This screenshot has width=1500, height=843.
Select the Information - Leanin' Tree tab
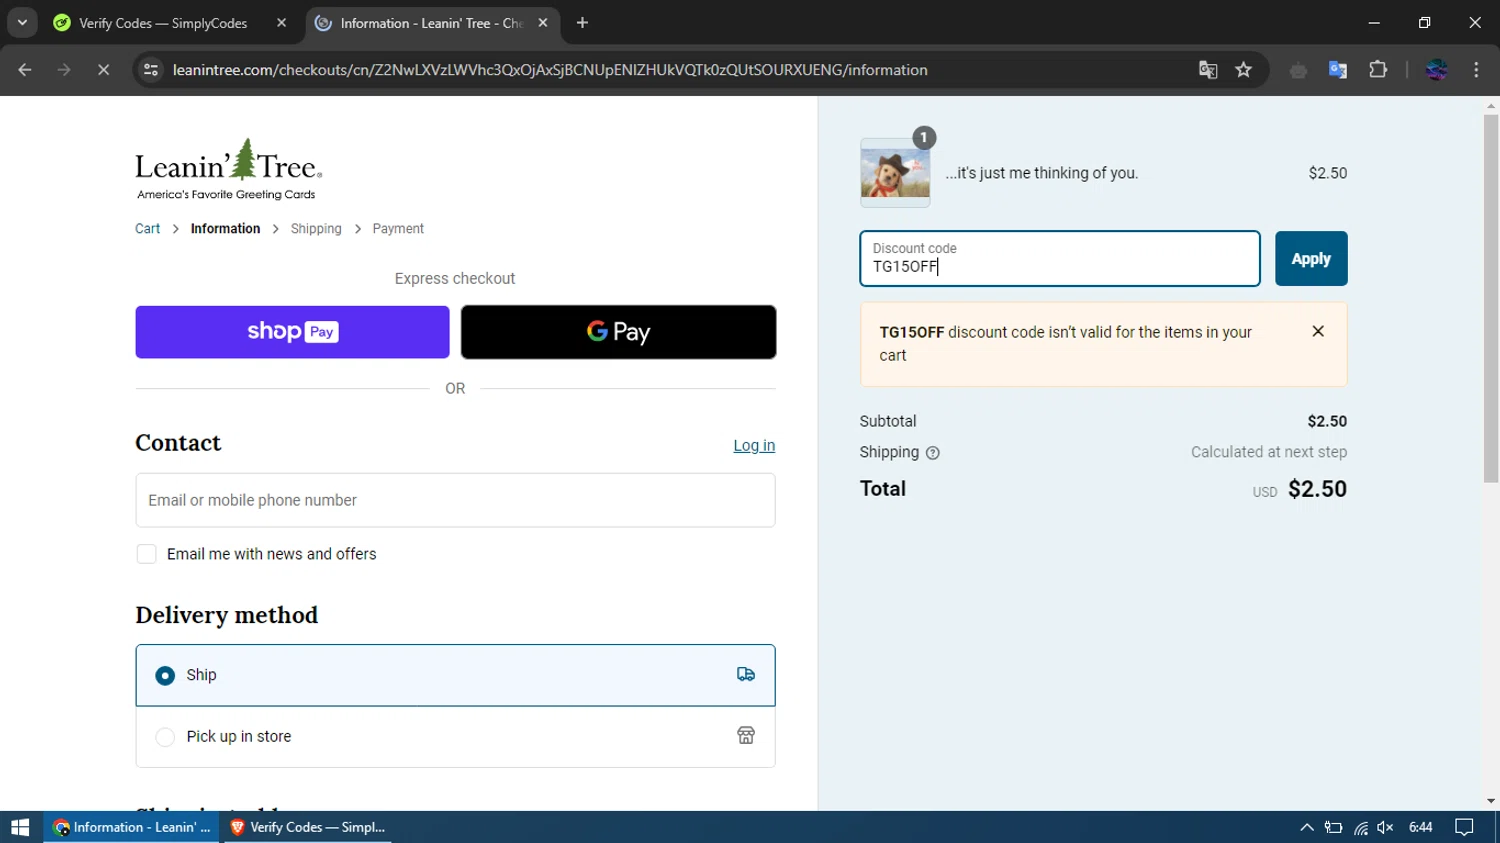click(x=431, y=23)
